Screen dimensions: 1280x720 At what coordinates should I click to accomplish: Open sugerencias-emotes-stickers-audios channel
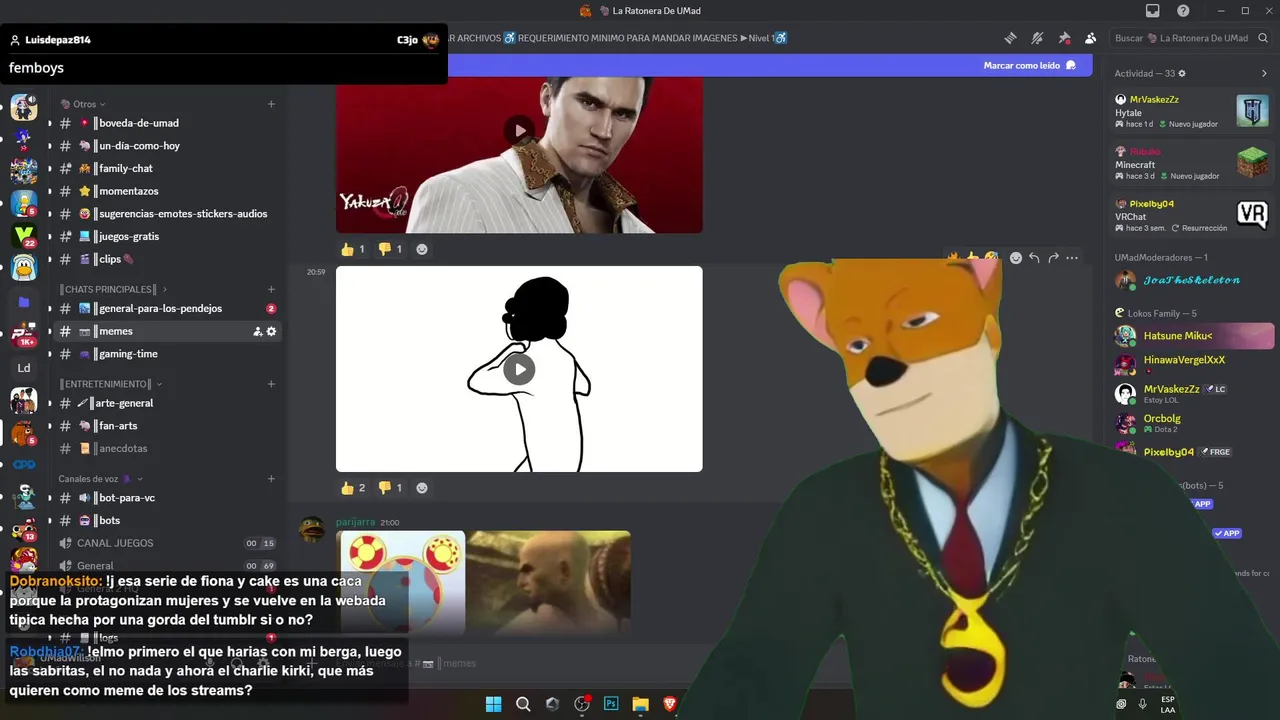(x=166, y=214)
